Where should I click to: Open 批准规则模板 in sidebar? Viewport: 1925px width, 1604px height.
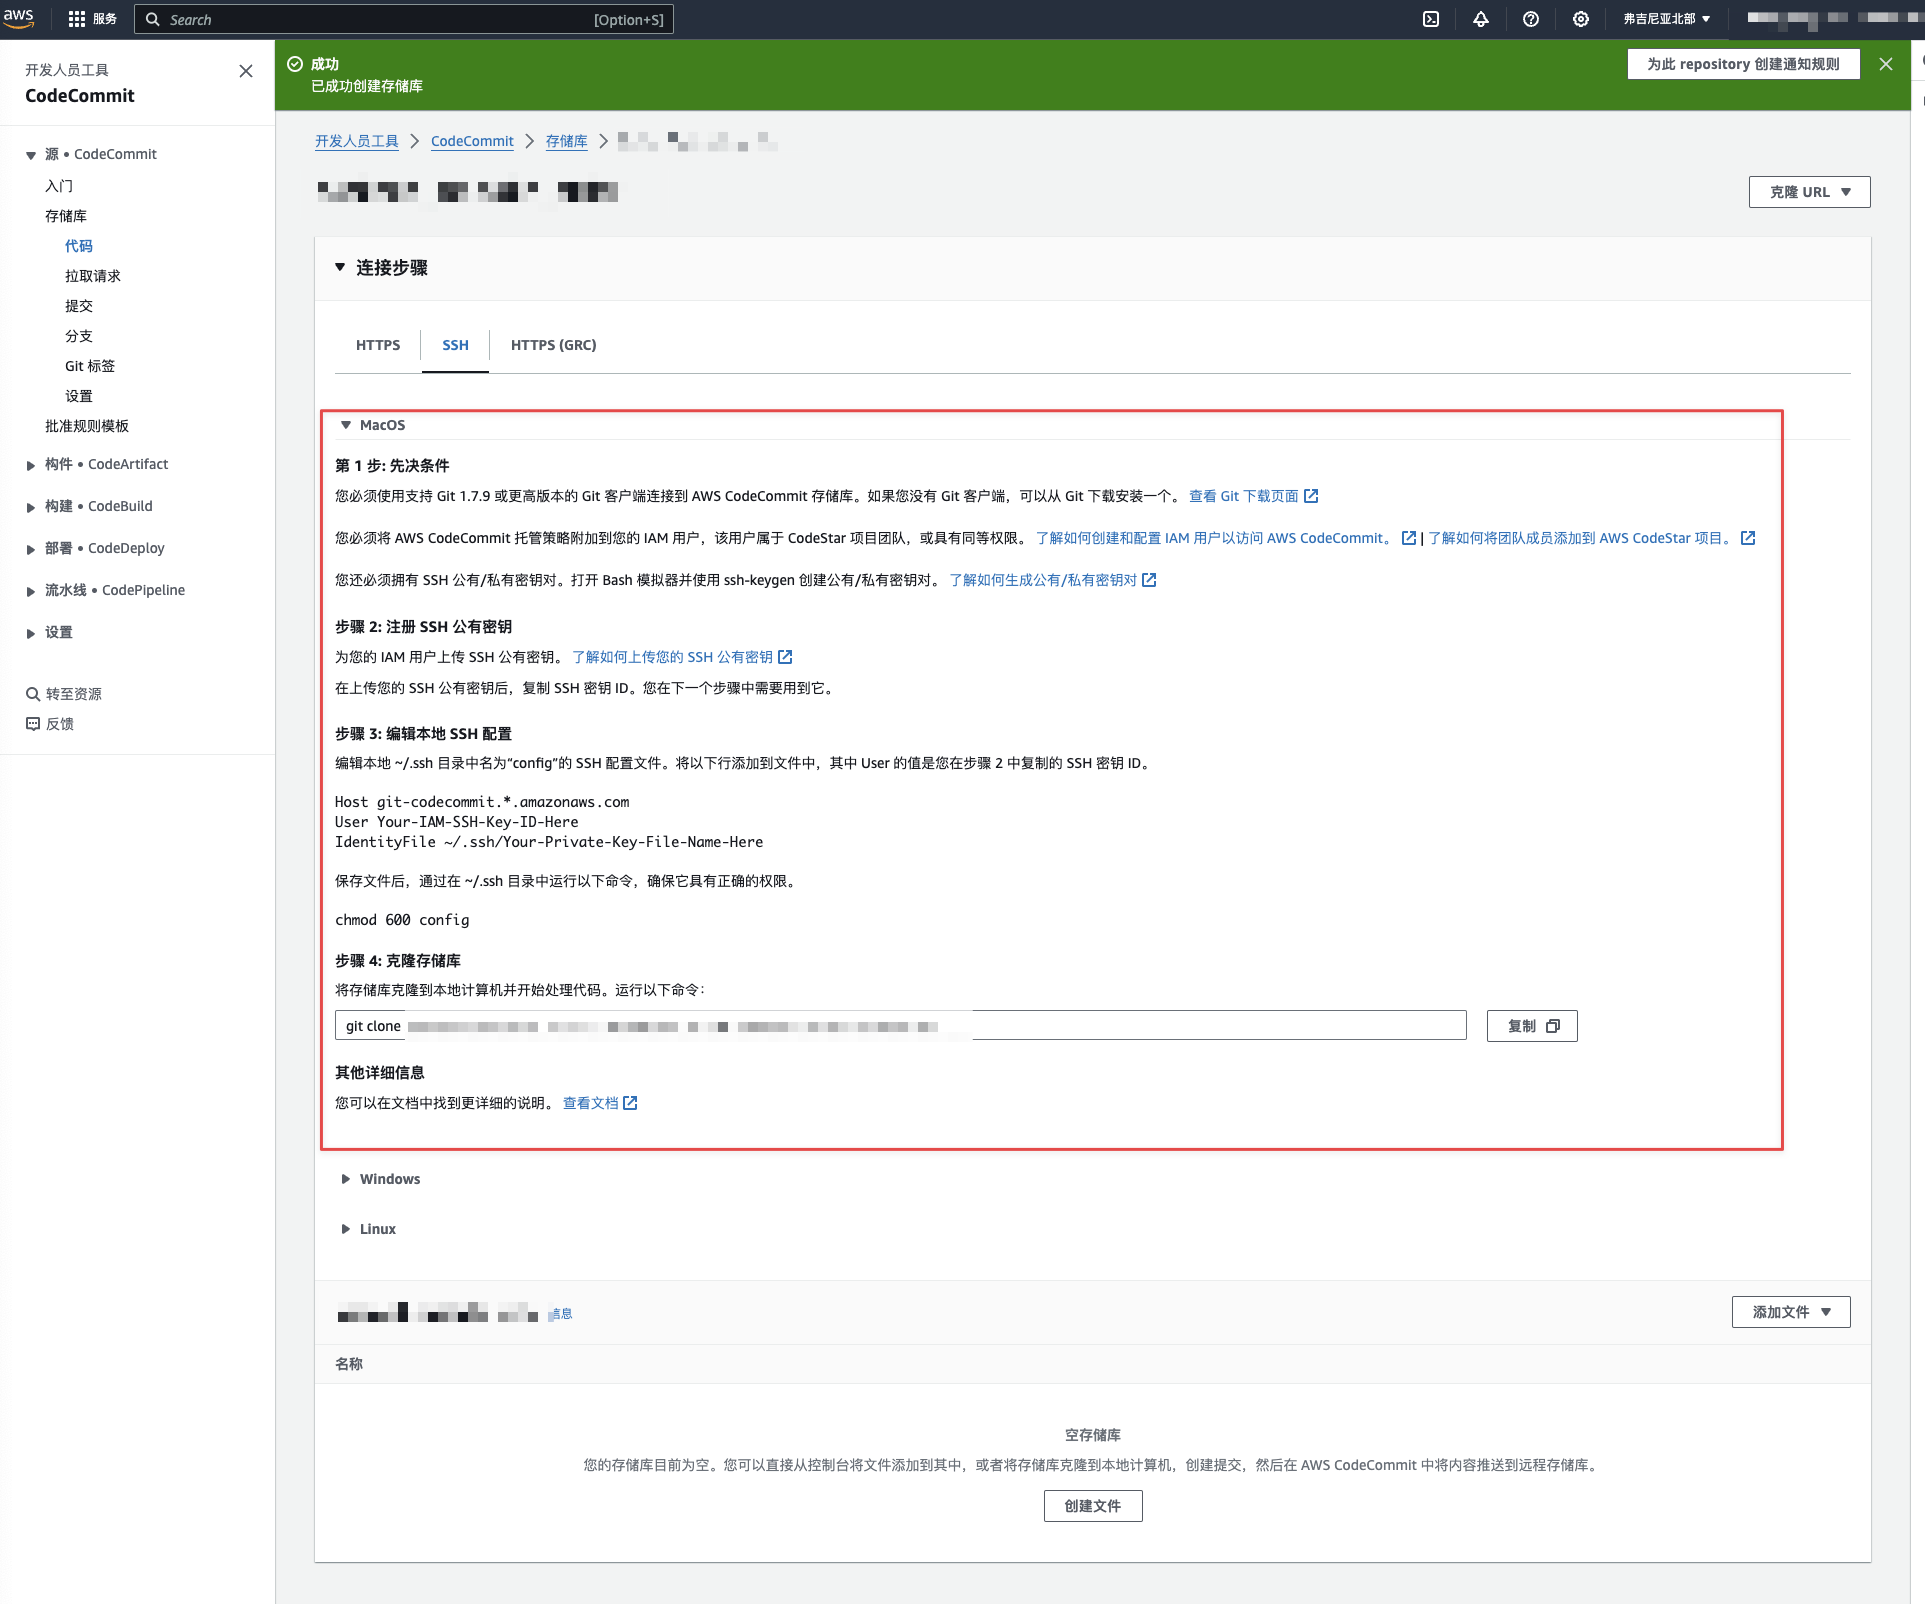pos(87,426)
